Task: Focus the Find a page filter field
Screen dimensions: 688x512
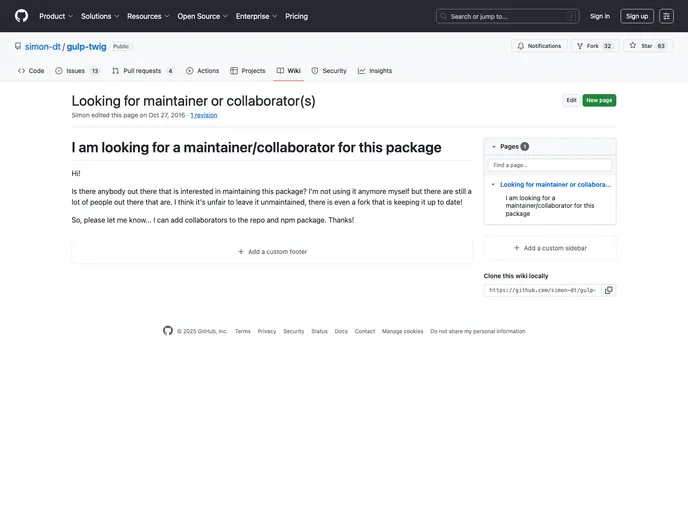Action: [550, 165]
